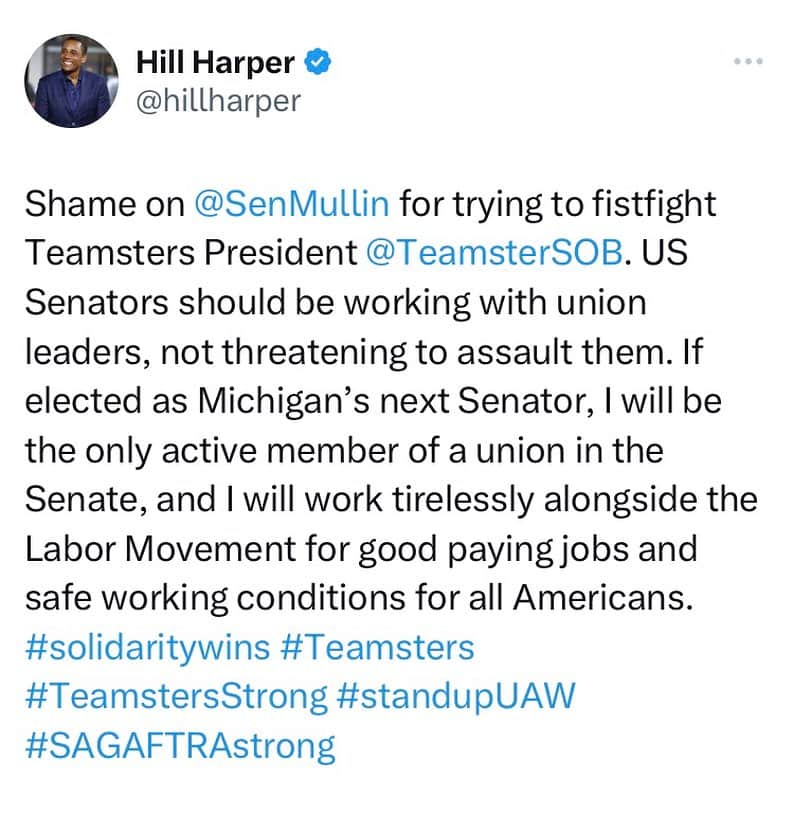Open Hill Harper's profile picture
The width and height of the screenshot is (793, 816).
point(71,81)
